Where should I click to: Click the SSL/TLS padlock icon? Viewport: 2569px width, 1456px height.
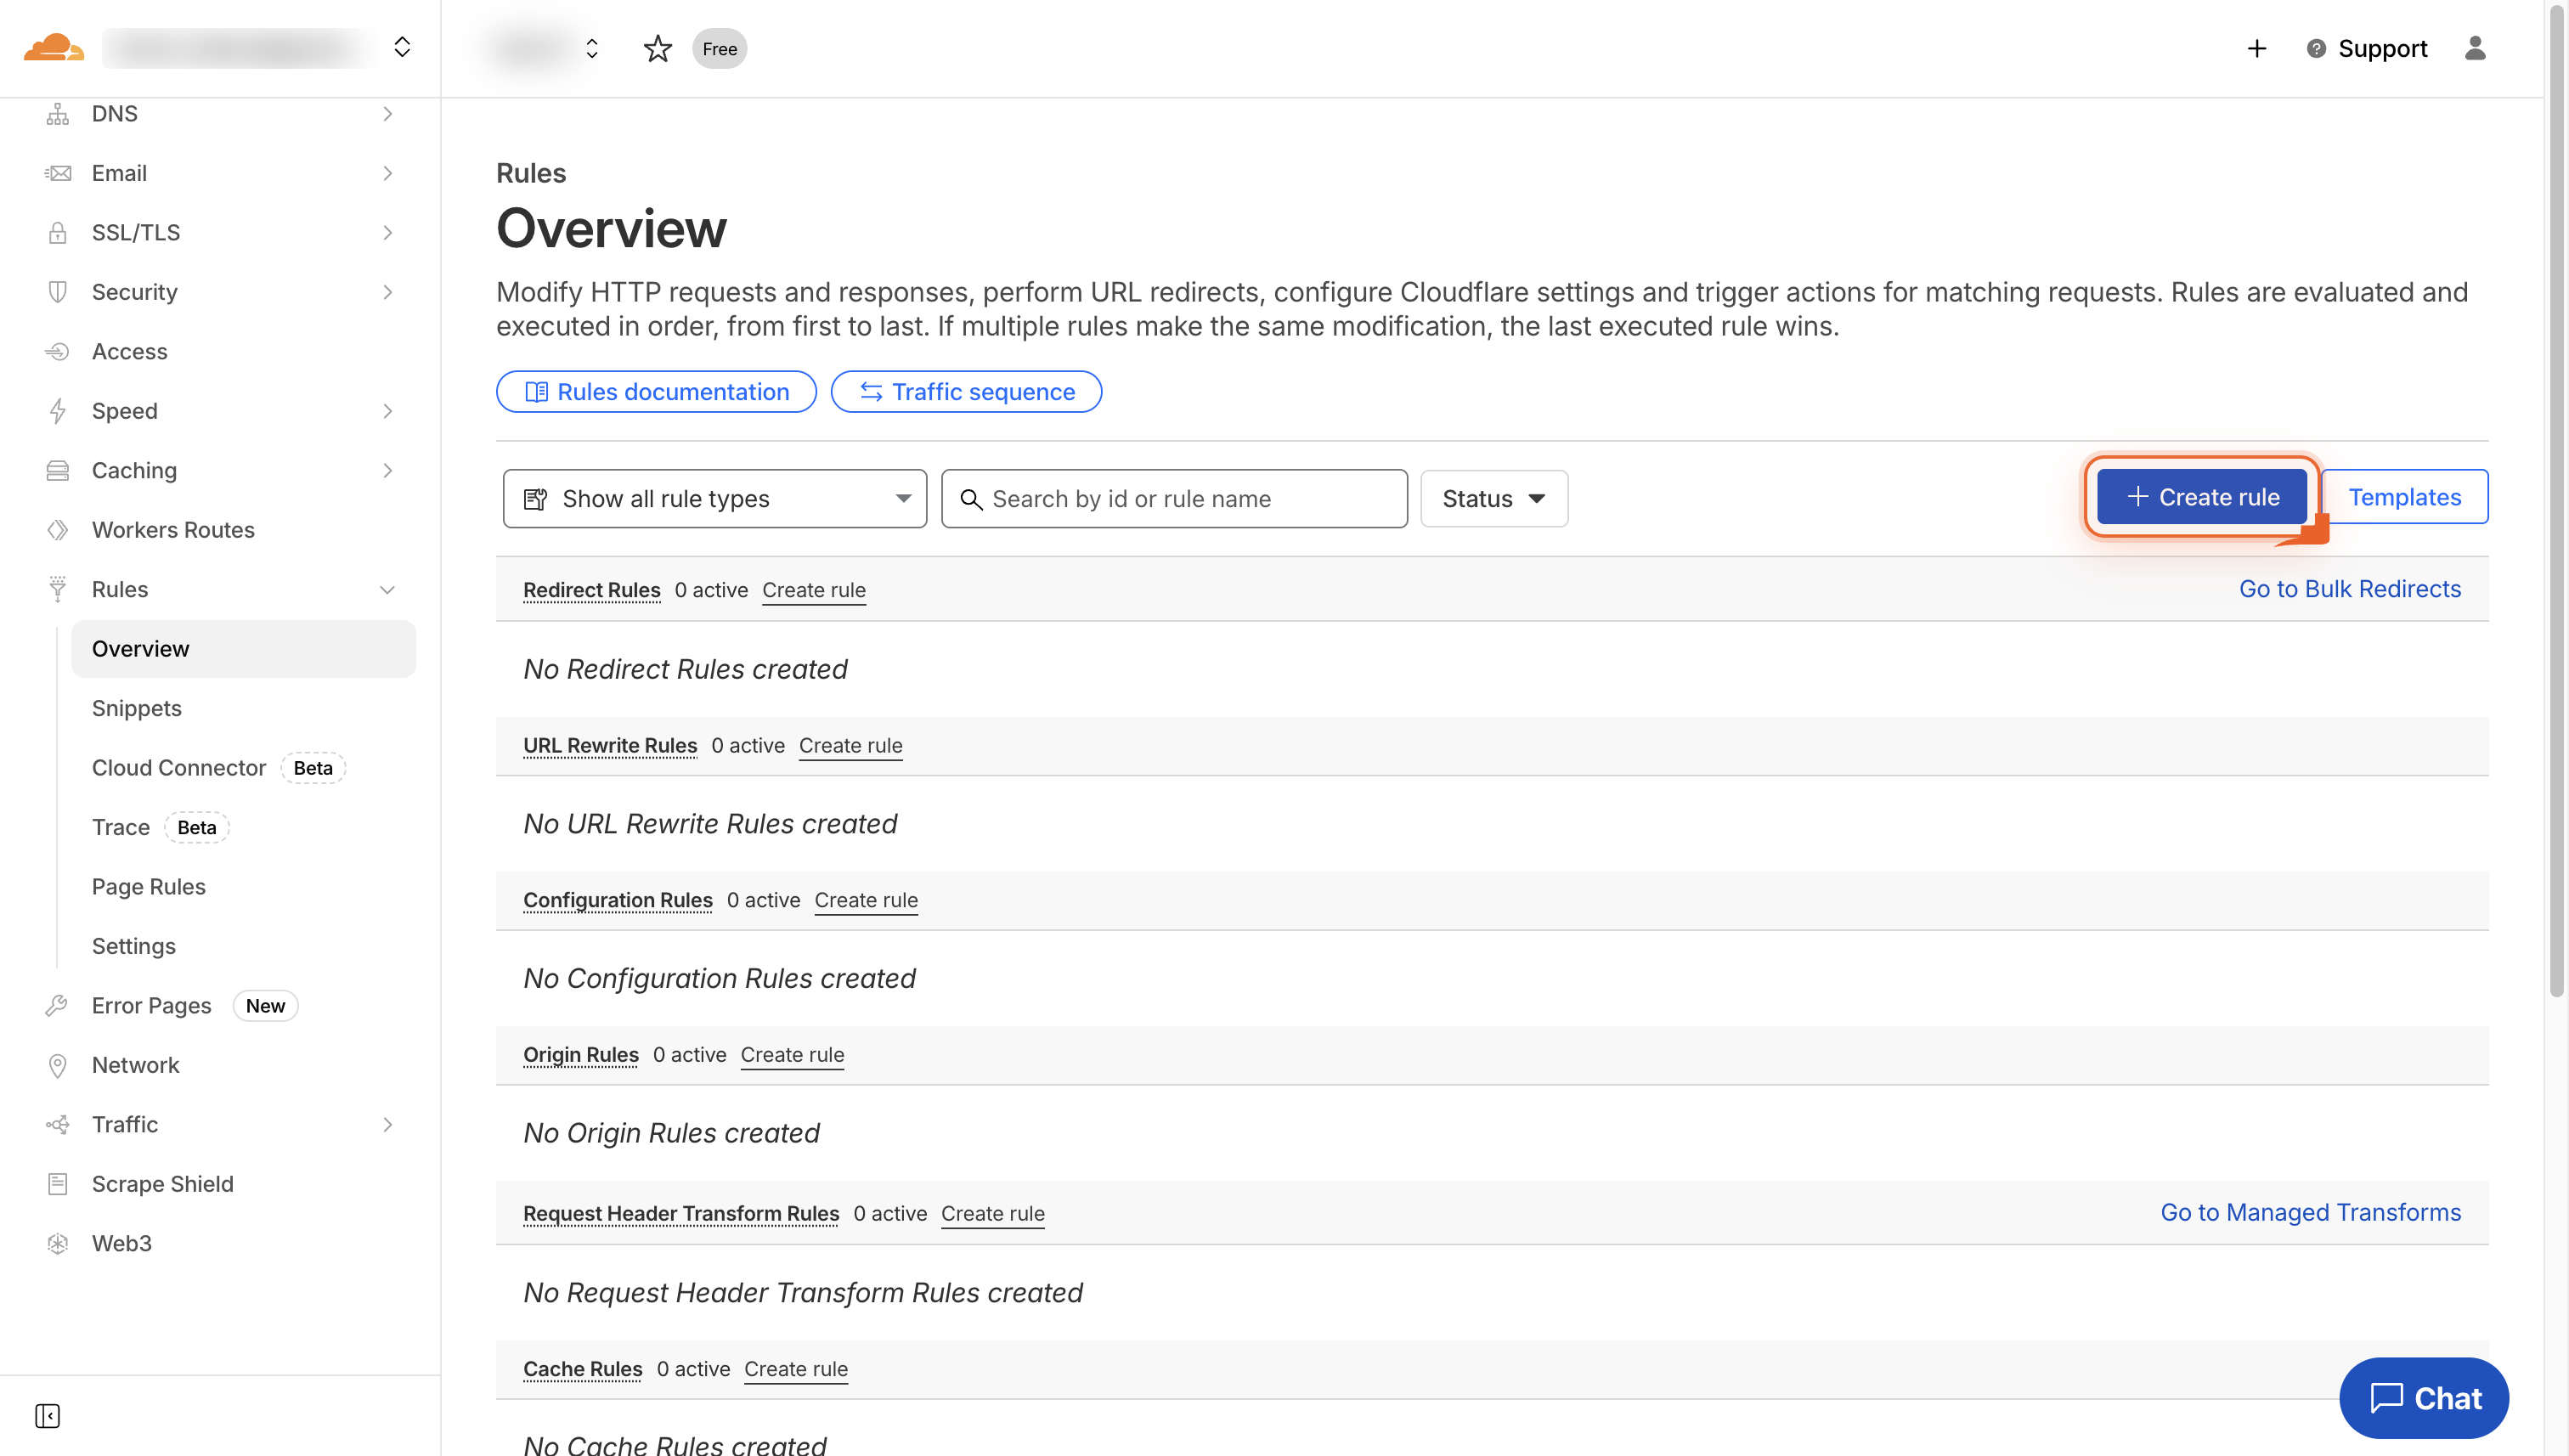[57, 232]
